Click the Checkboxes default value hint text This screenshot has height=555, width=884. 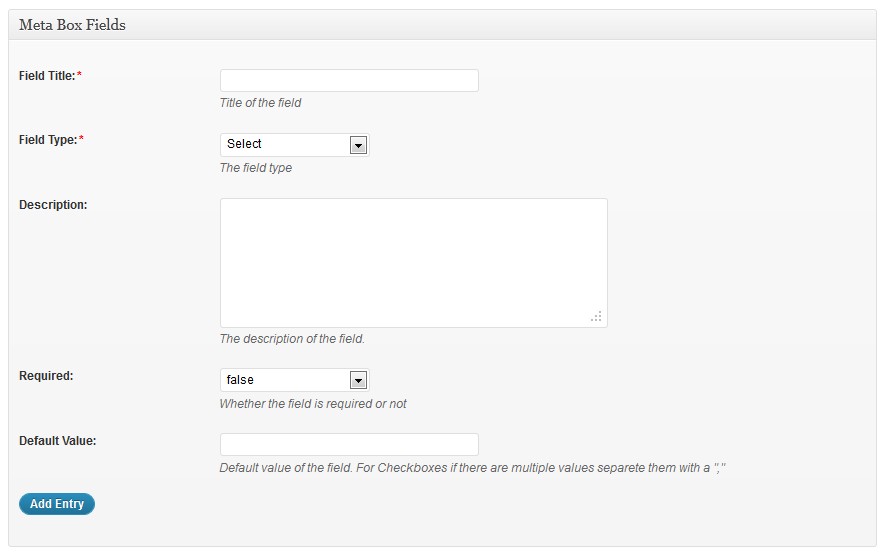point(472,468)
